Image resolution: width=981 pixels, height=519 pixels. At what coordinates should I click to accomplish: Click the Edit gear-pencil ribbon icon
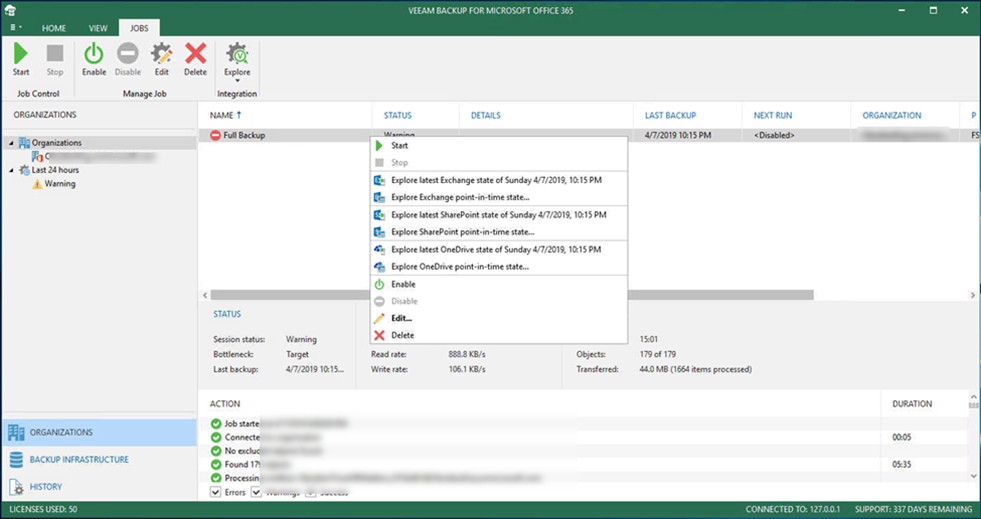162,54
